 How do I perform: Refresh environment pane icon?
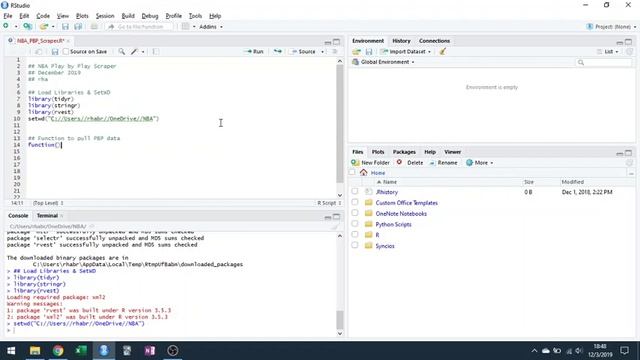pyautogui.click(x=629, y=52)
